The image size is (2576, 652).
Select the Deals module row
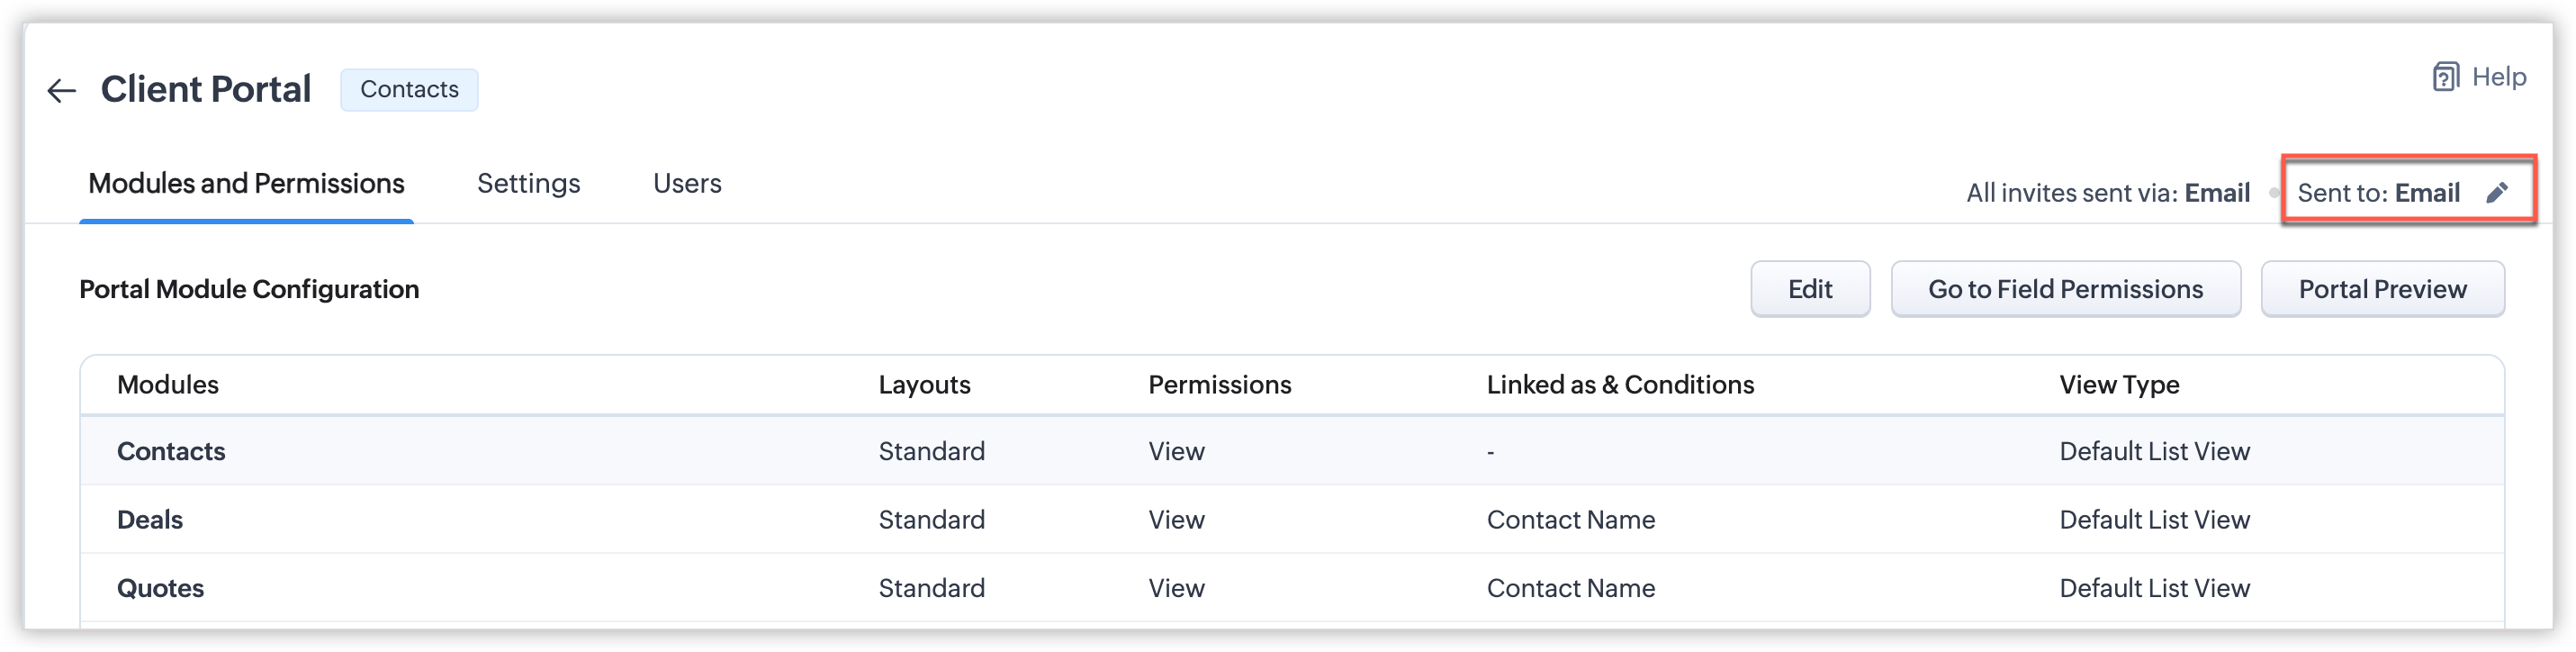coord(150,520)
